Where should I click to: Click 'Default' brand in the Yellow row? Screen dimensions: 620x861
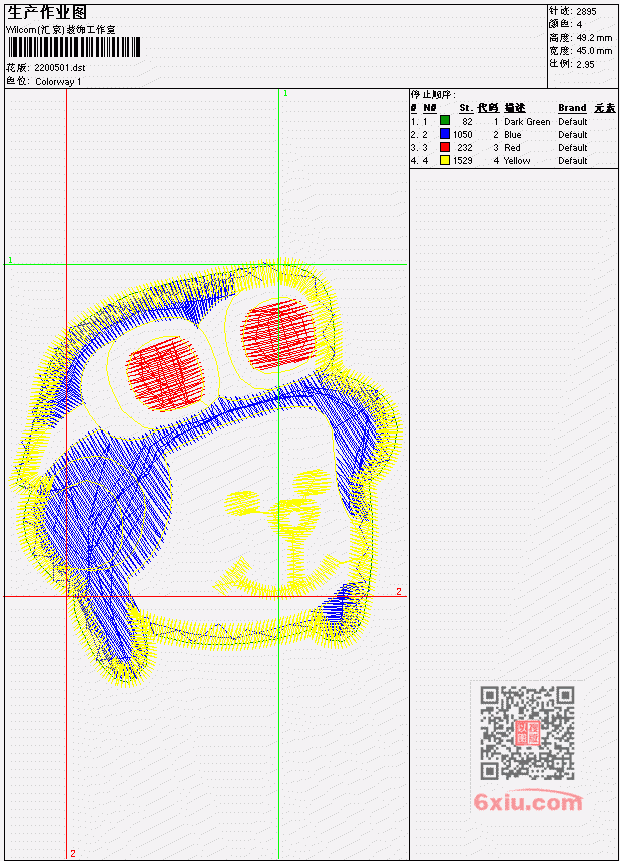[x=573, y=161]
